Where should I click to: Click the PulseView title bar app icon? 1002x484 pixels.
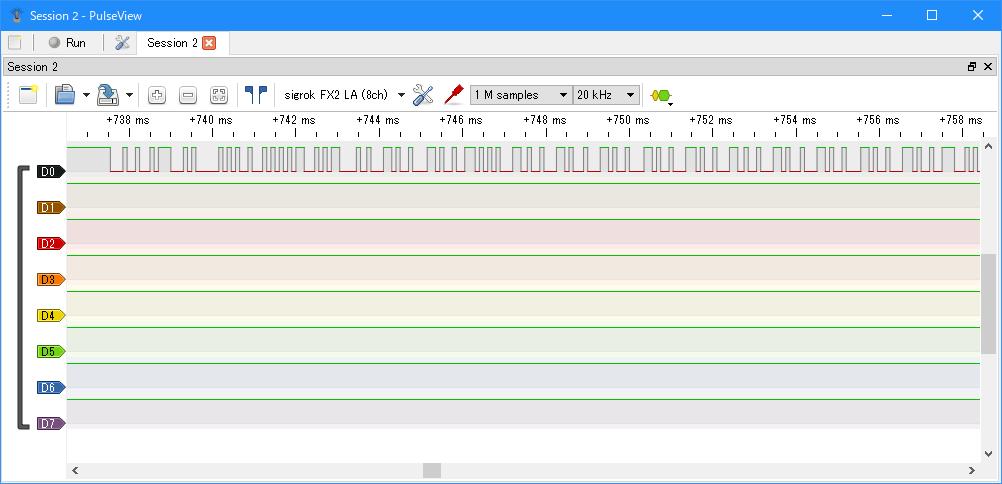click(16, 15)
